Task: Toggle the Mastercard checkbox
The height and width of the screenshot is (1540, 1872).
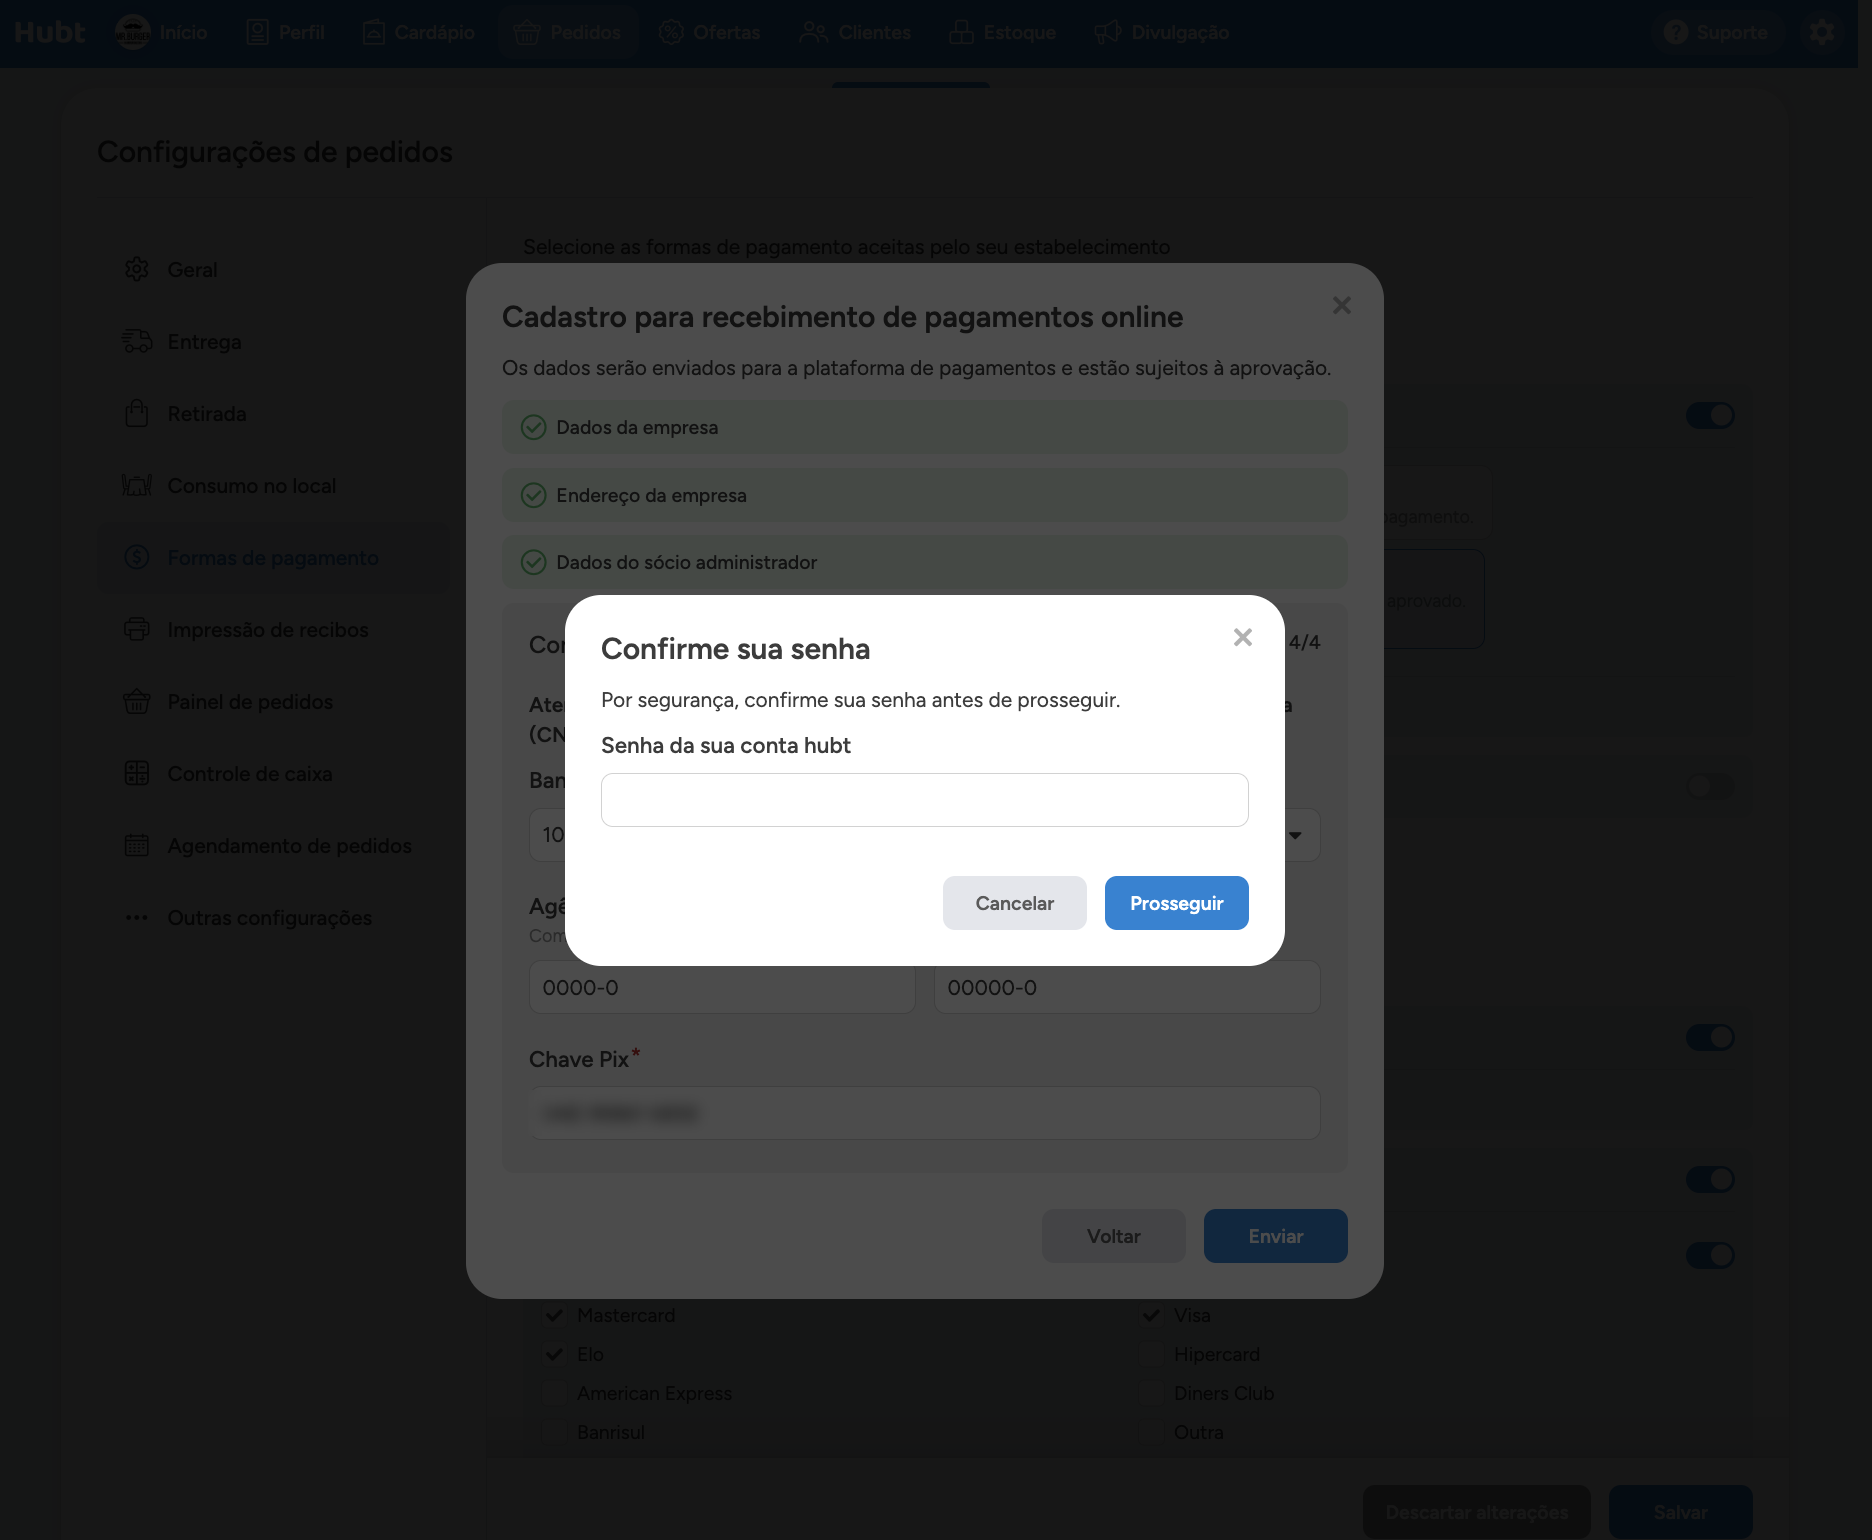Action: click(554, 1315)
